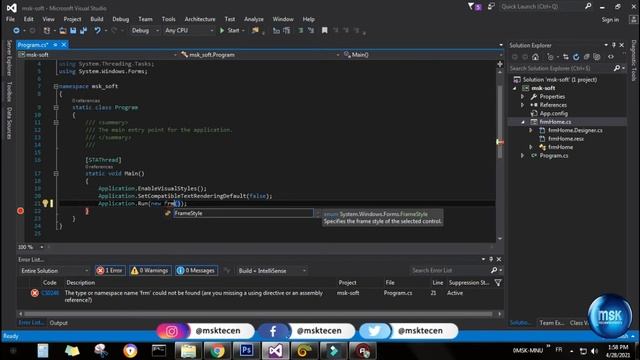Open the Server Explorer side tab
640x360 pixels.
pyautogui.click(x=9, y=58)
